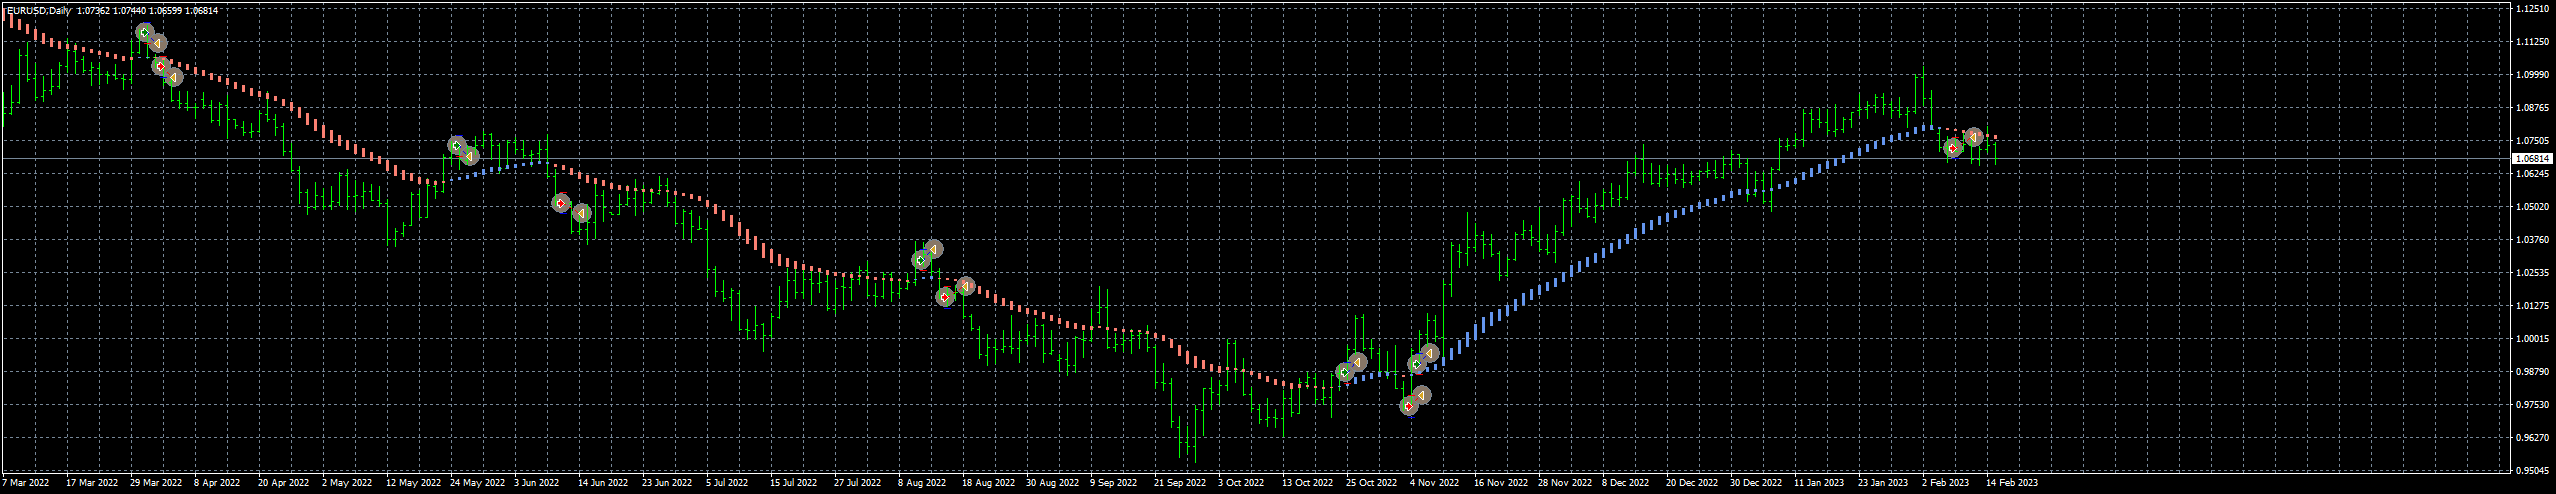Select yellow exit arrow above green August 2022 entry

(933, 249)
